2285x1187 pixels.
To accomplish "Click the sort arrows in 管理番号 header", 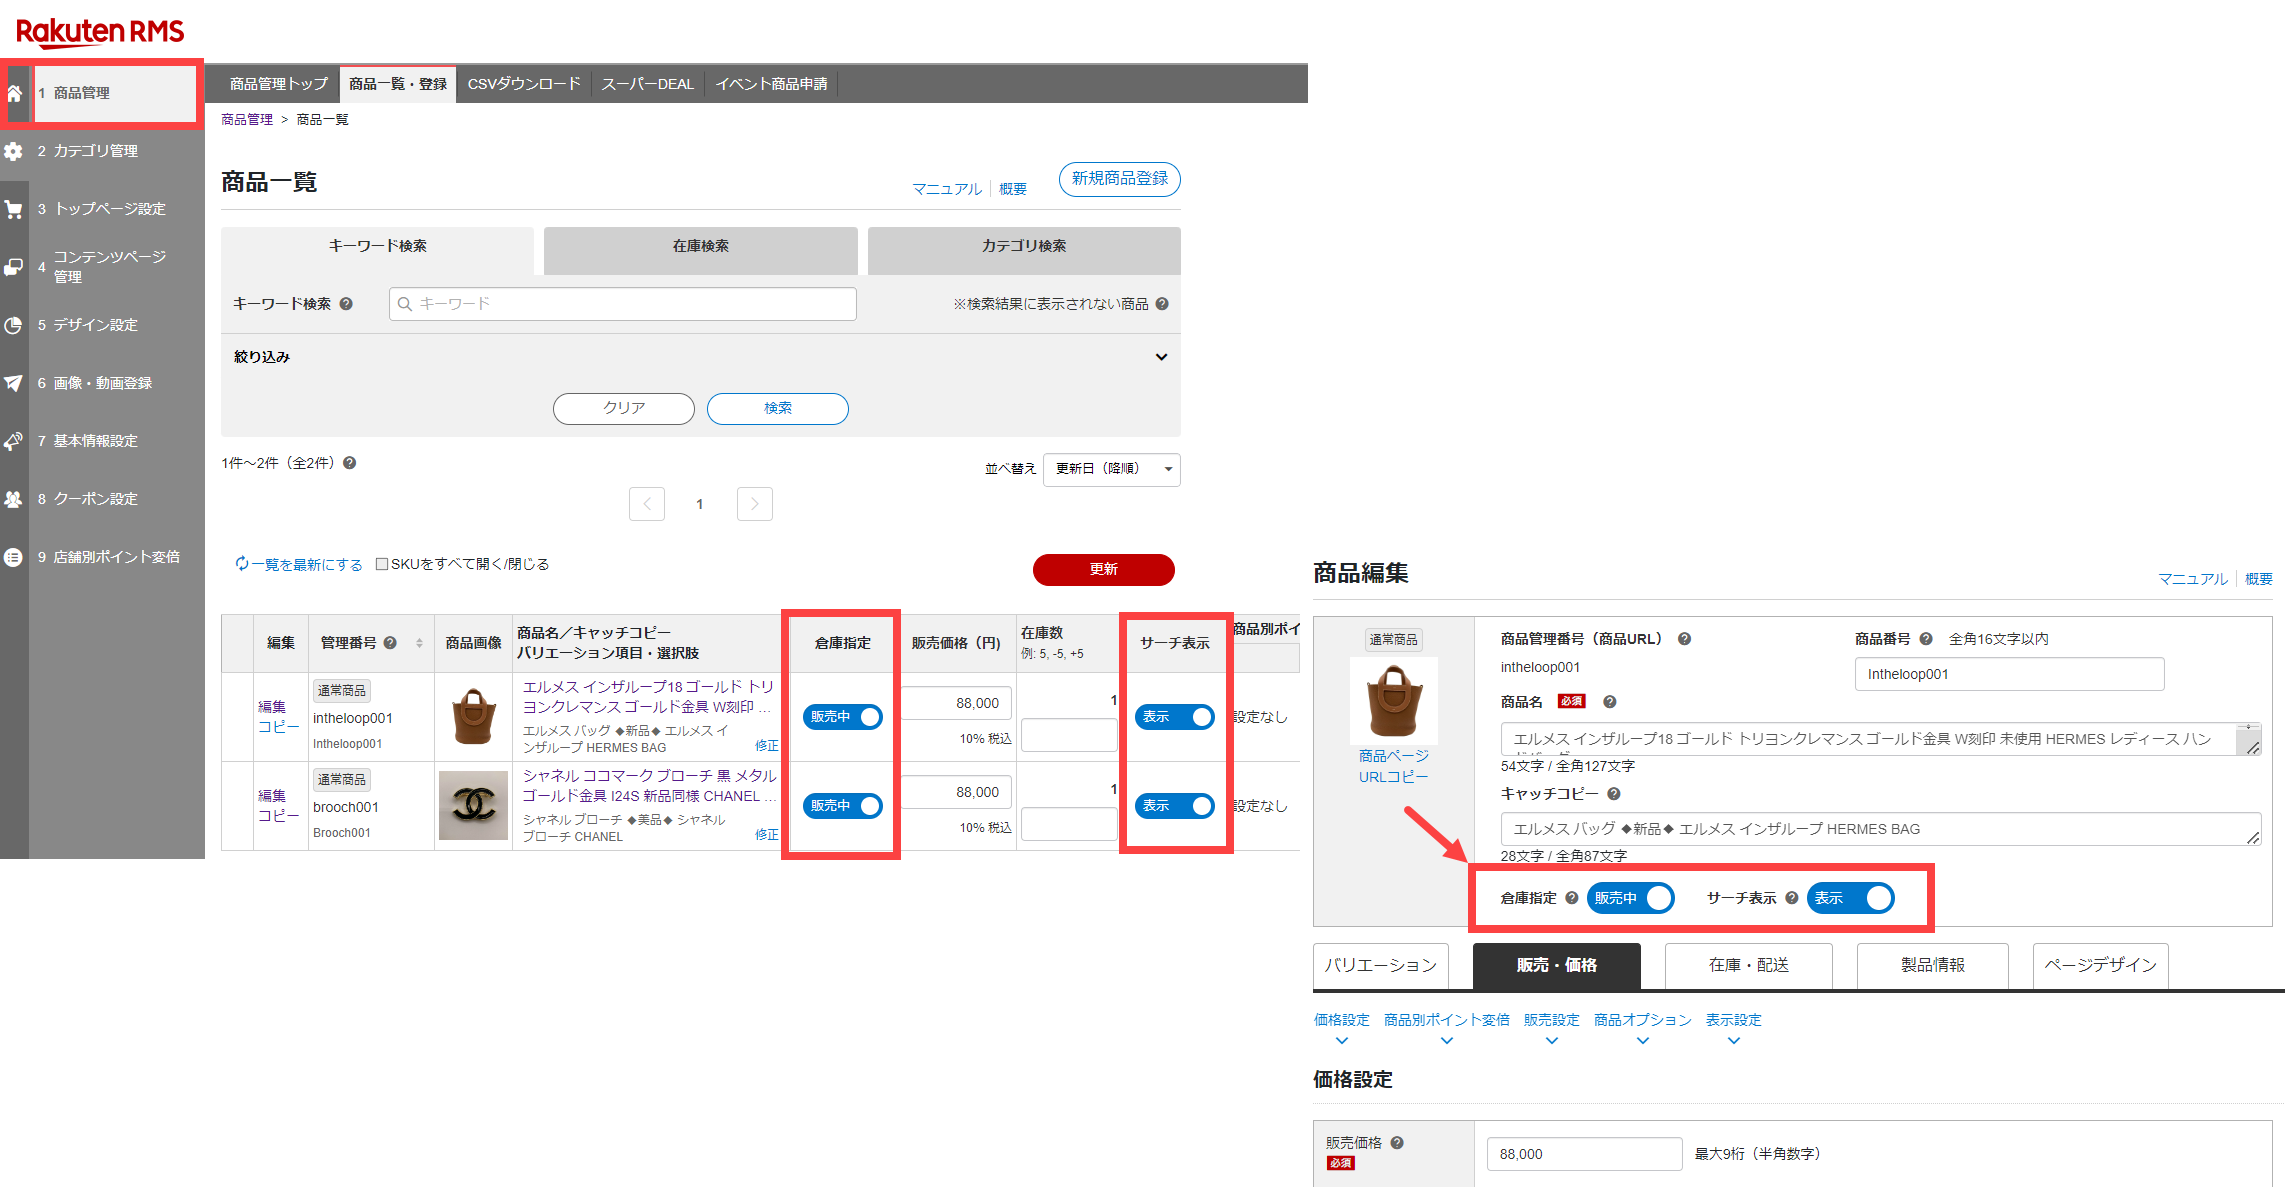I will pos(419,643).
